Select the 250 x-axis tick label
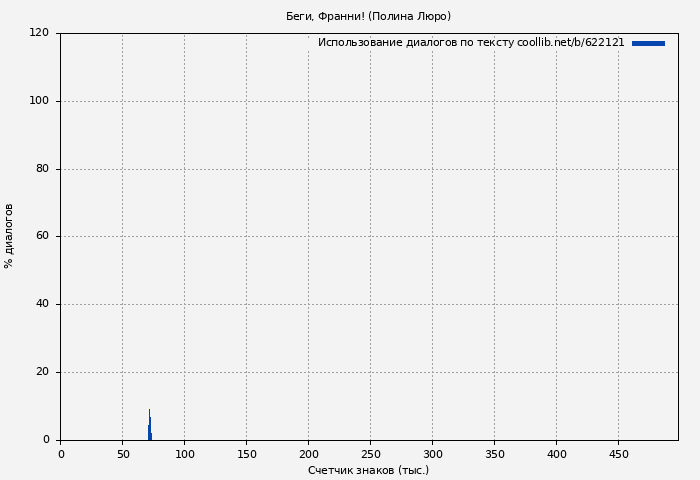This screenshot has width=700, height=480. (370, 454)
